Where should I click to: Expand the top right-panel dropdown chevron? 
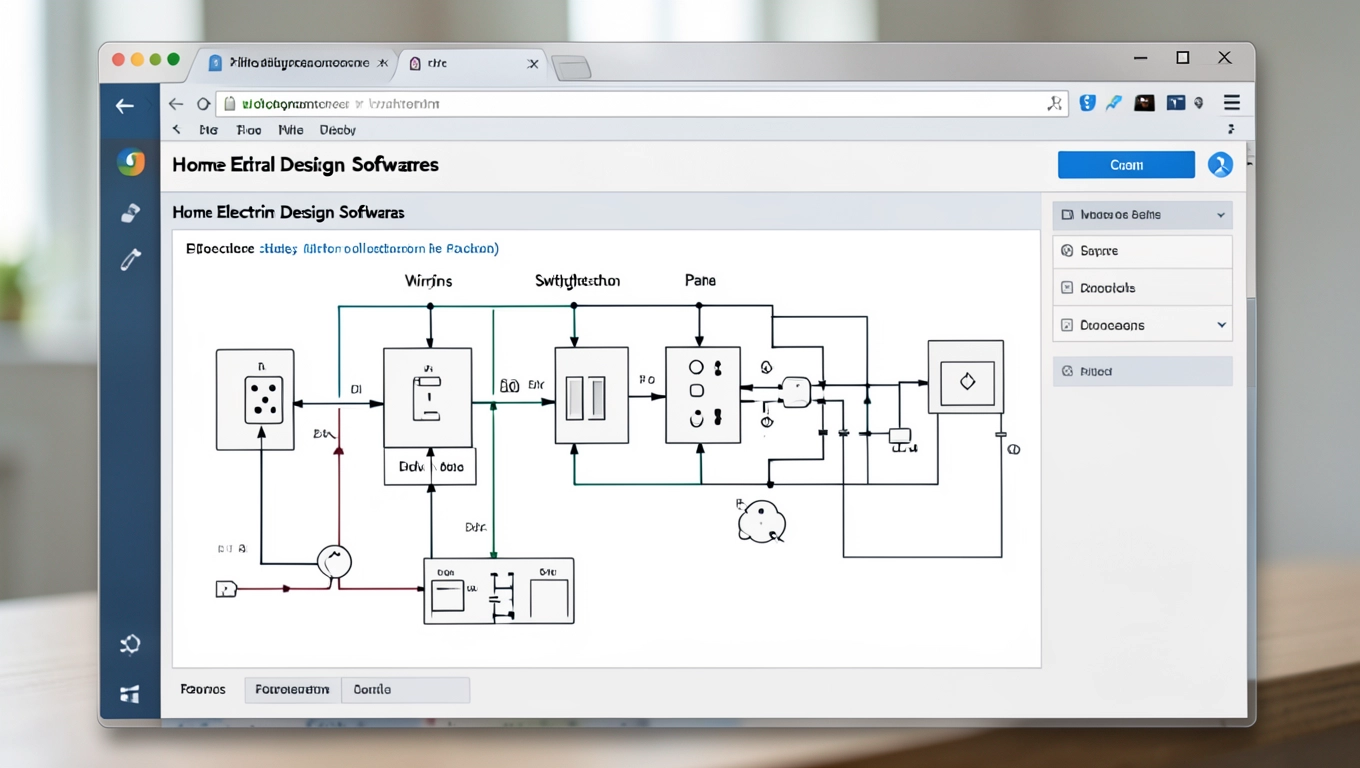(x=1221, y=215)
